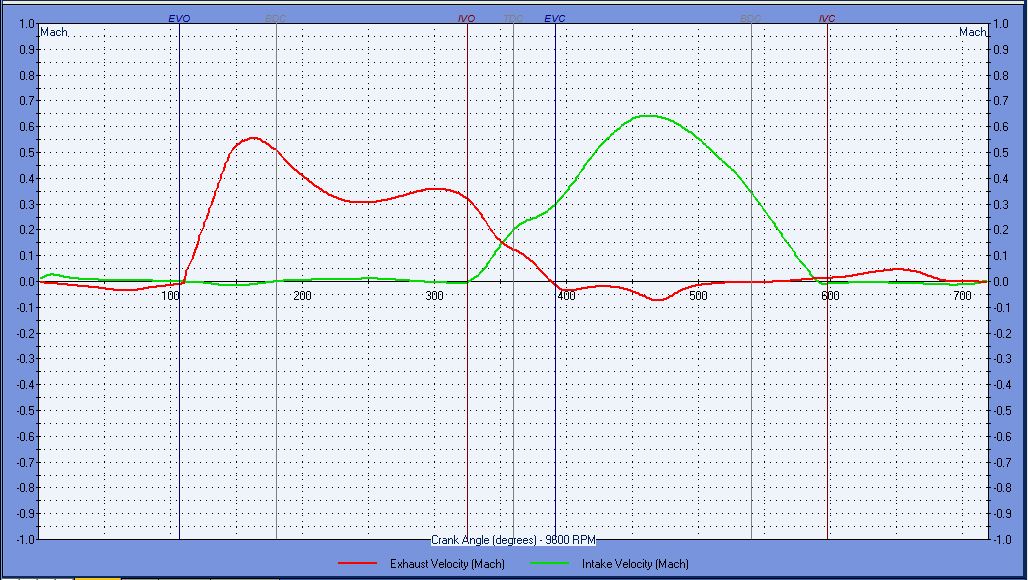Click the 600 tick label on crank axis

point(829,296)
